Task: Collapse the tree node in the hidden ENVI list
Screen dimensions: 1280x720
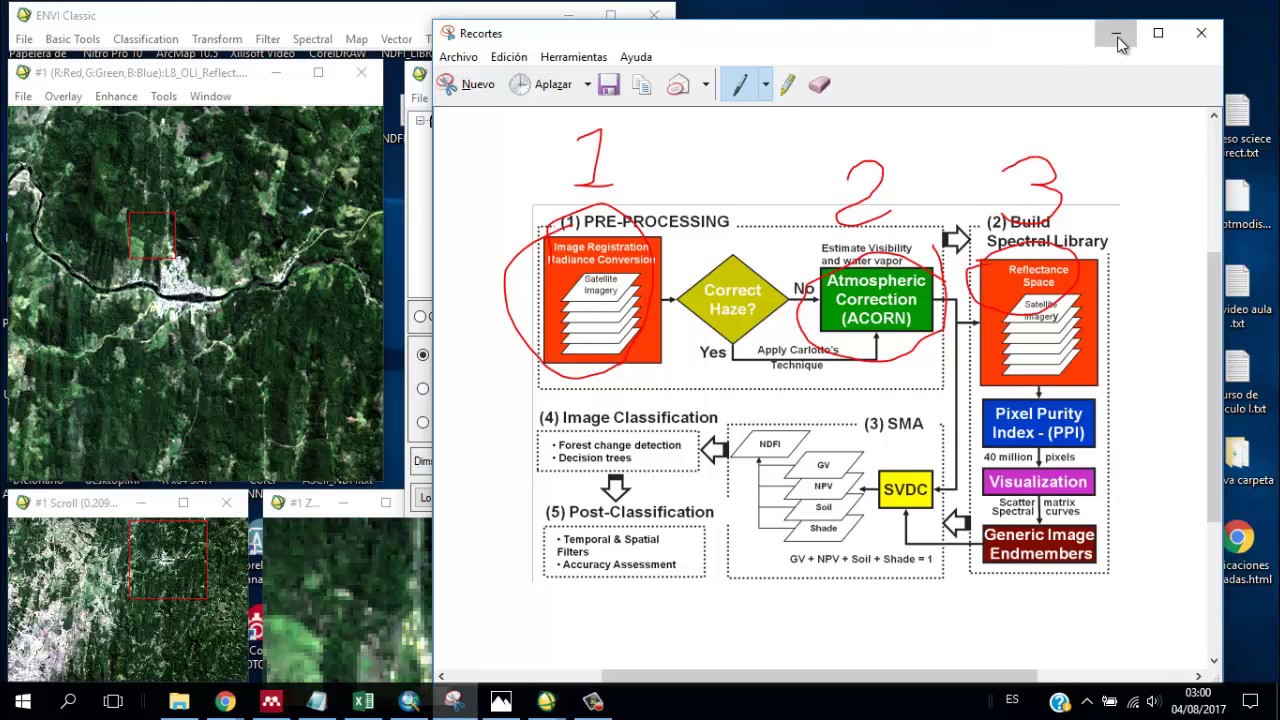Action: tap(420, 121)
